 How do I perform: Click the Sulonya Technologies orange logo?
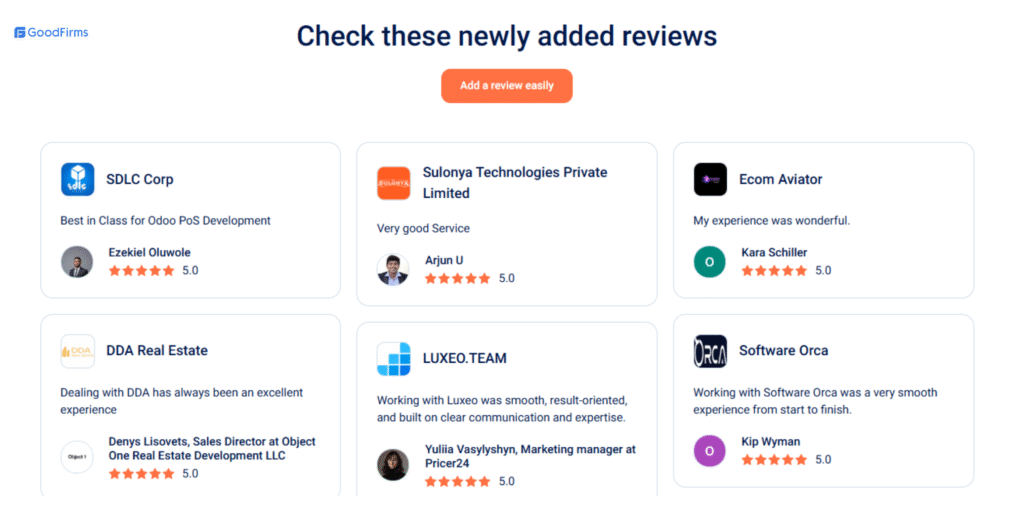tap(393, 183)
